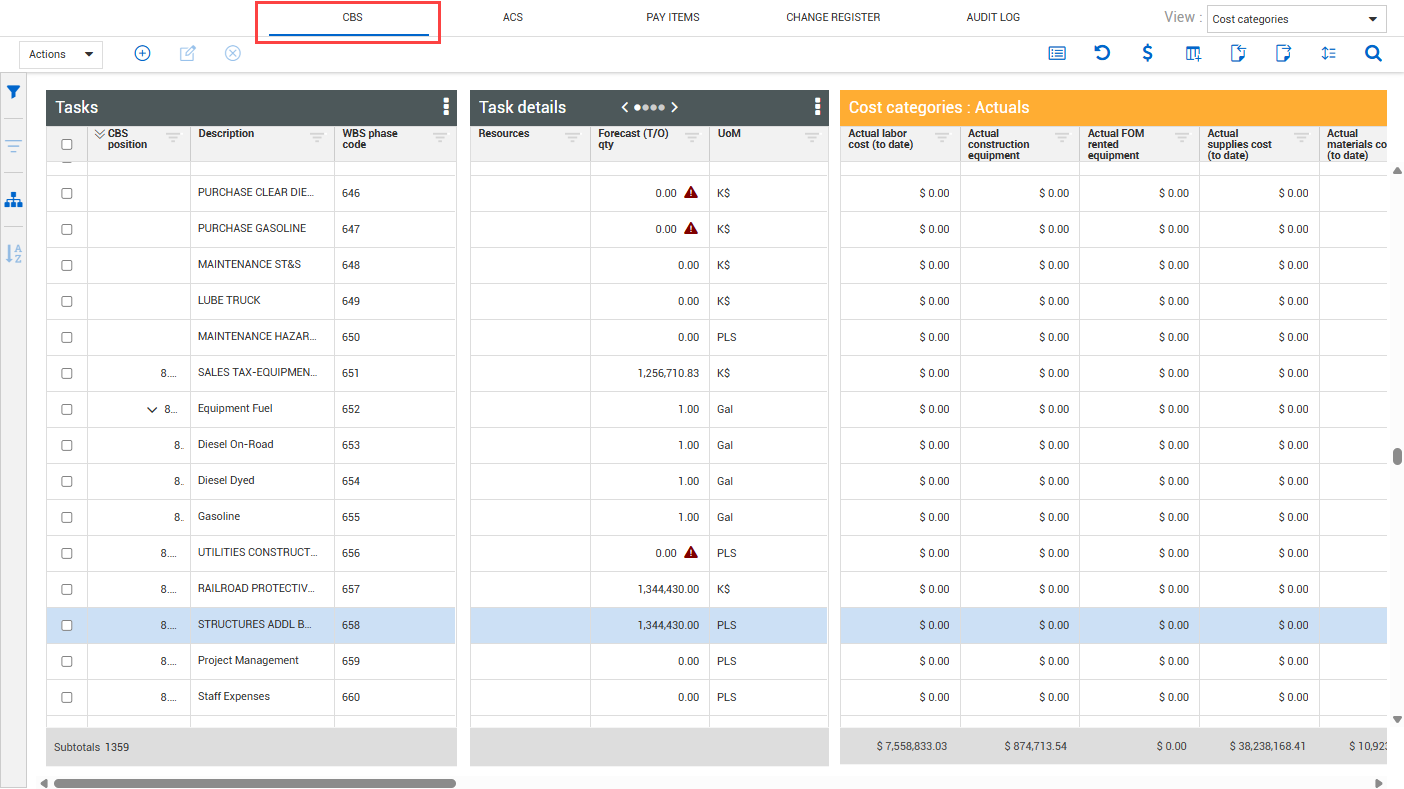Check the box for Gasoline row

67,517
